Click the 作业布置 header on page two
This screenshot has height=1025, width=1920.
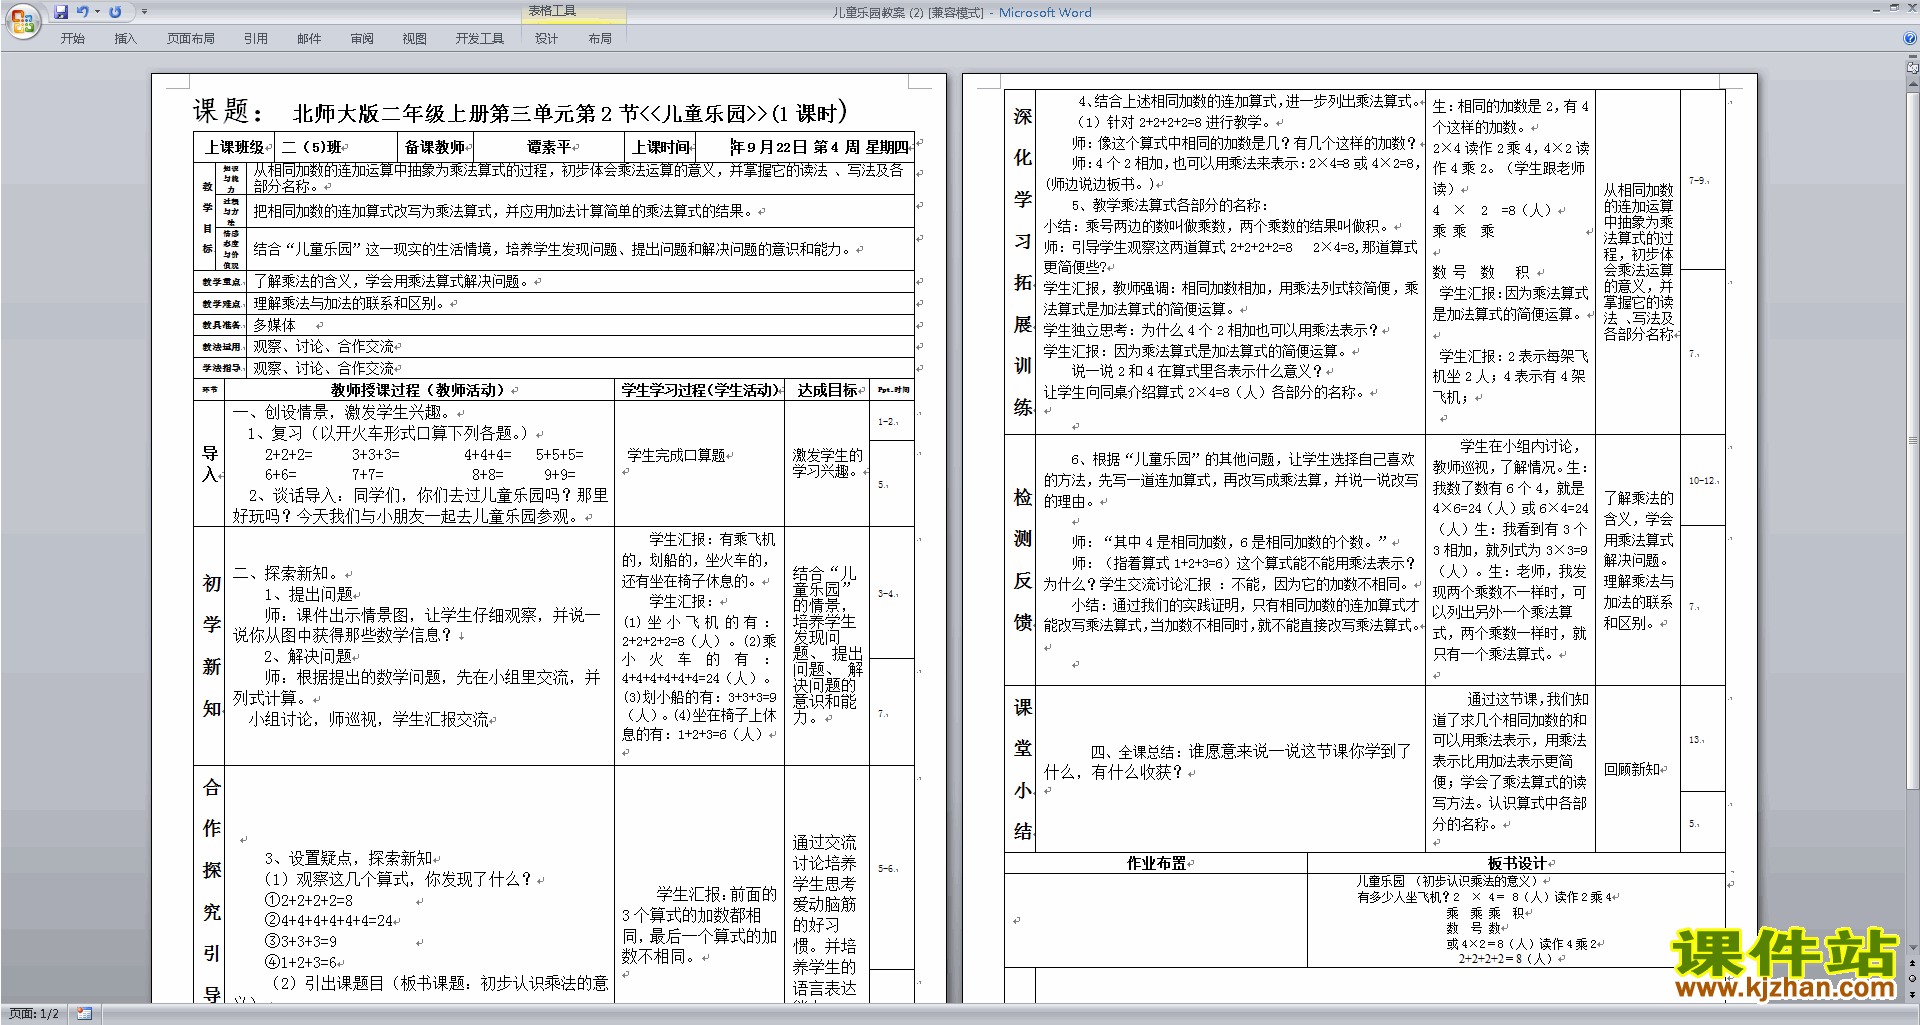pos(1156,863)
